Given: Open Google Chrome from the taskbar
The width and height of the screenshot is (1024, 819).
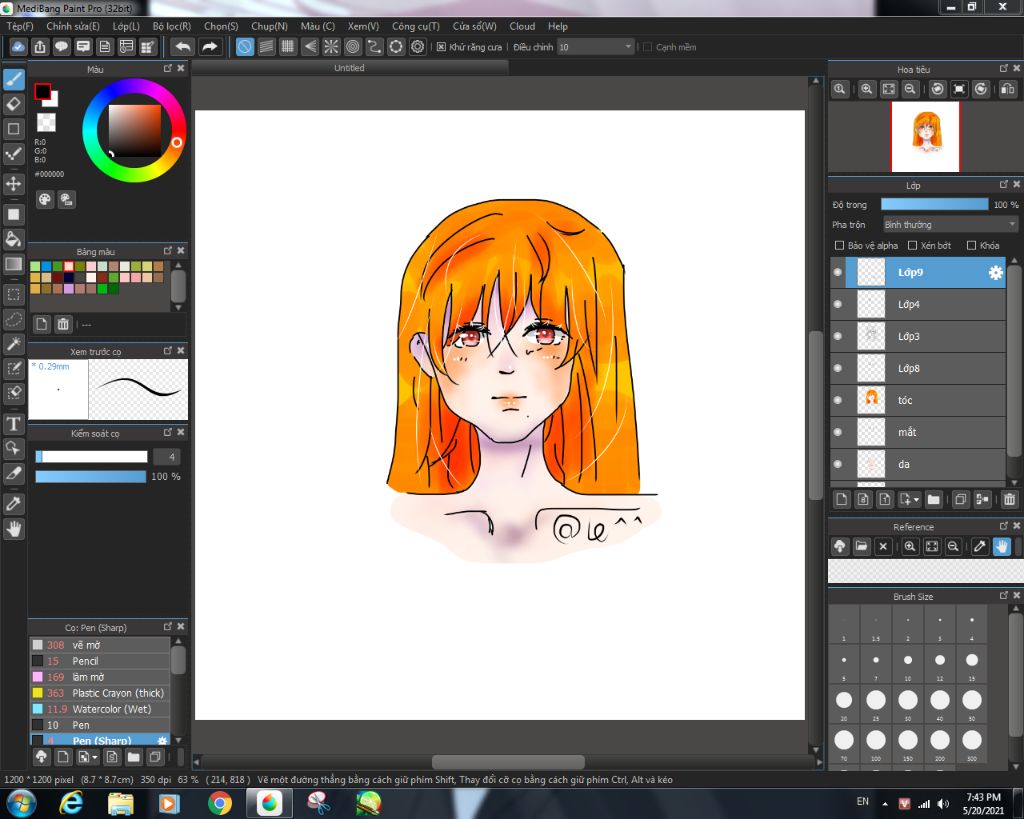Looking at the screenshot, I should coord(220,803).
